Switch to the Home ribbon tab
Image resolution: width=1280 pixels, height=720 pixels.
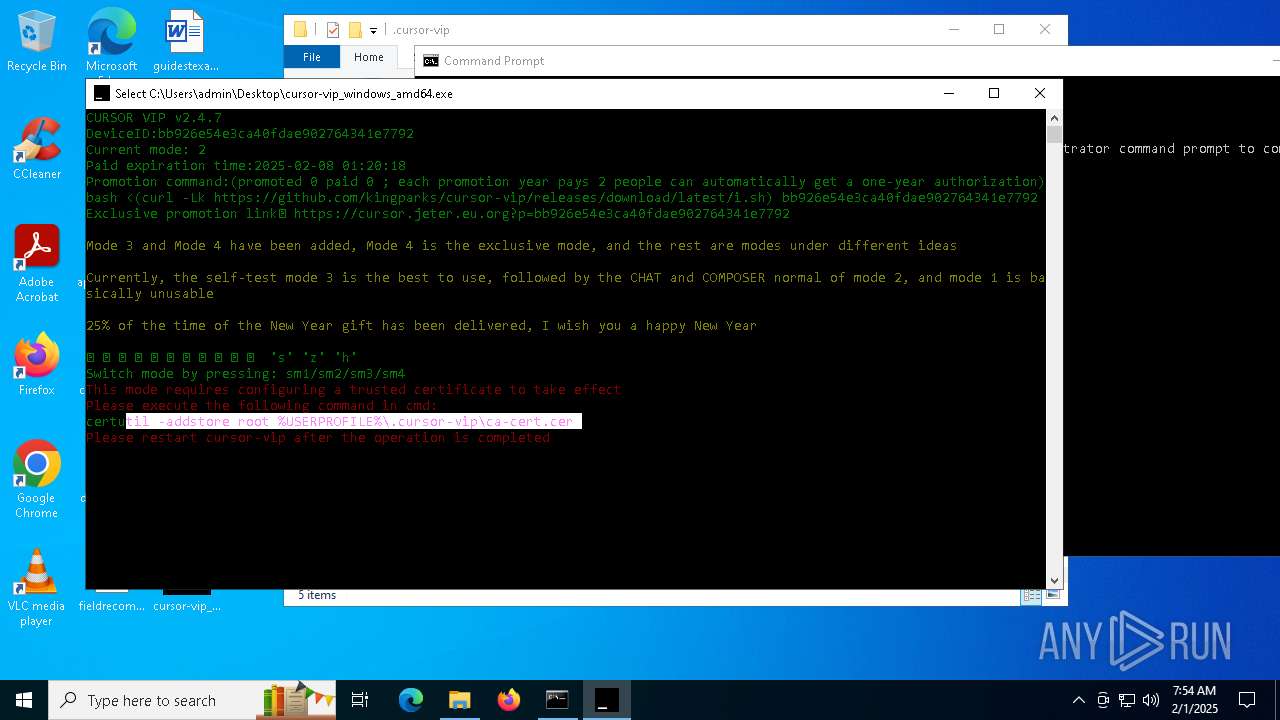[x=368, y=57]
